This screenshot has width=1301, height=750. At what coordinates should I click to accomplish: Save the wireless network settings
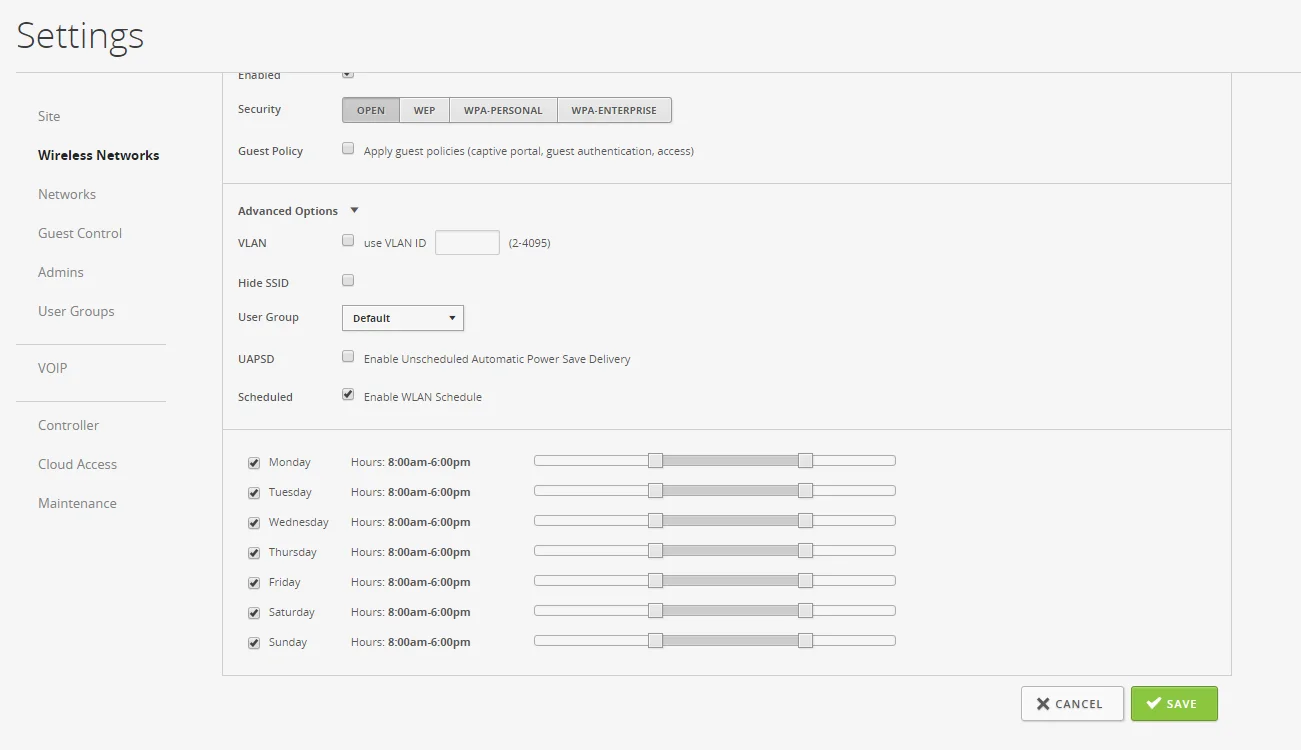point(1174,704)
